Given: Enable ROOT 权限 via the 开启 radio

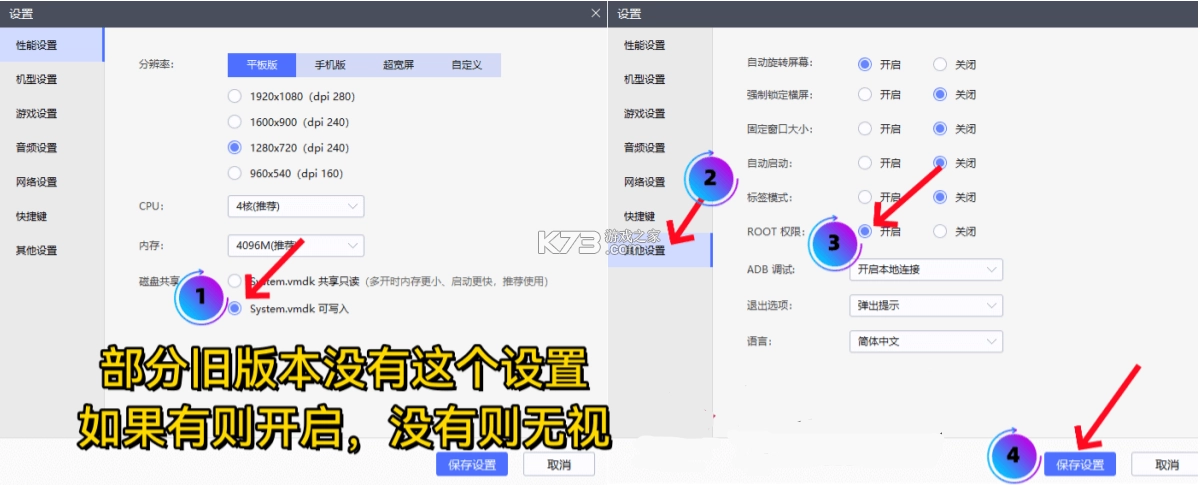Looking at the screenshot, I should pos(865,231).
